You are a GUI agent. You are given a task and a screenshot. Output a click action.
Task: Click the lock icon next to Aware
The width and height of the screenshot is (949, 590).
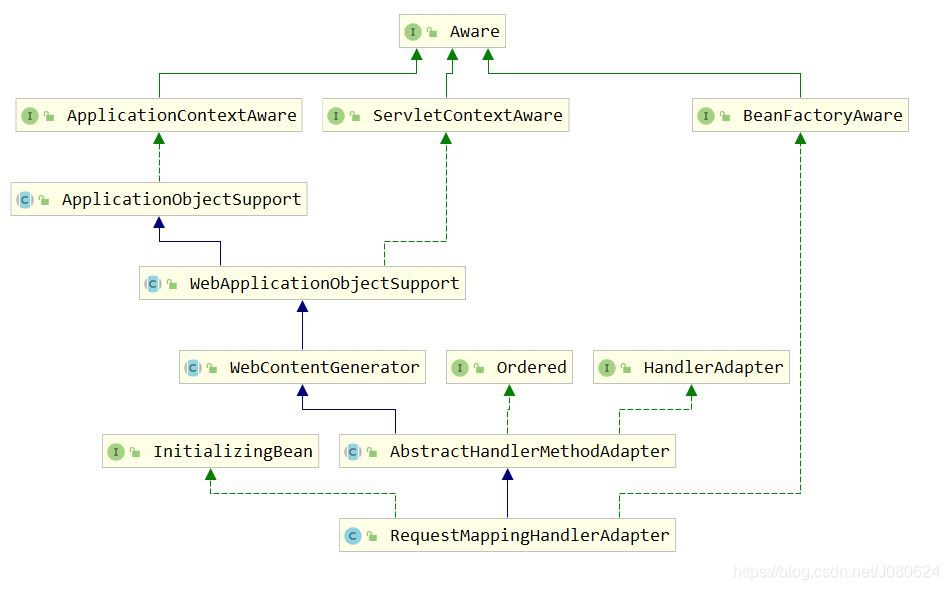tap(432, 32)
